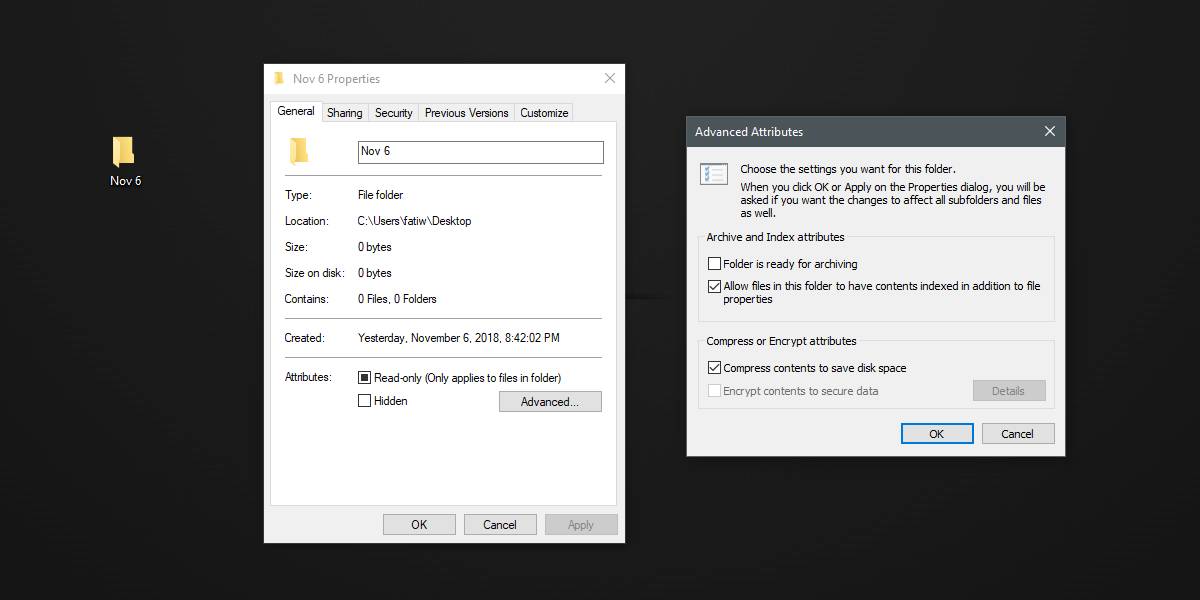
Task: Click OK in Nov 6 Properties
Action: [x=419, y=525]
